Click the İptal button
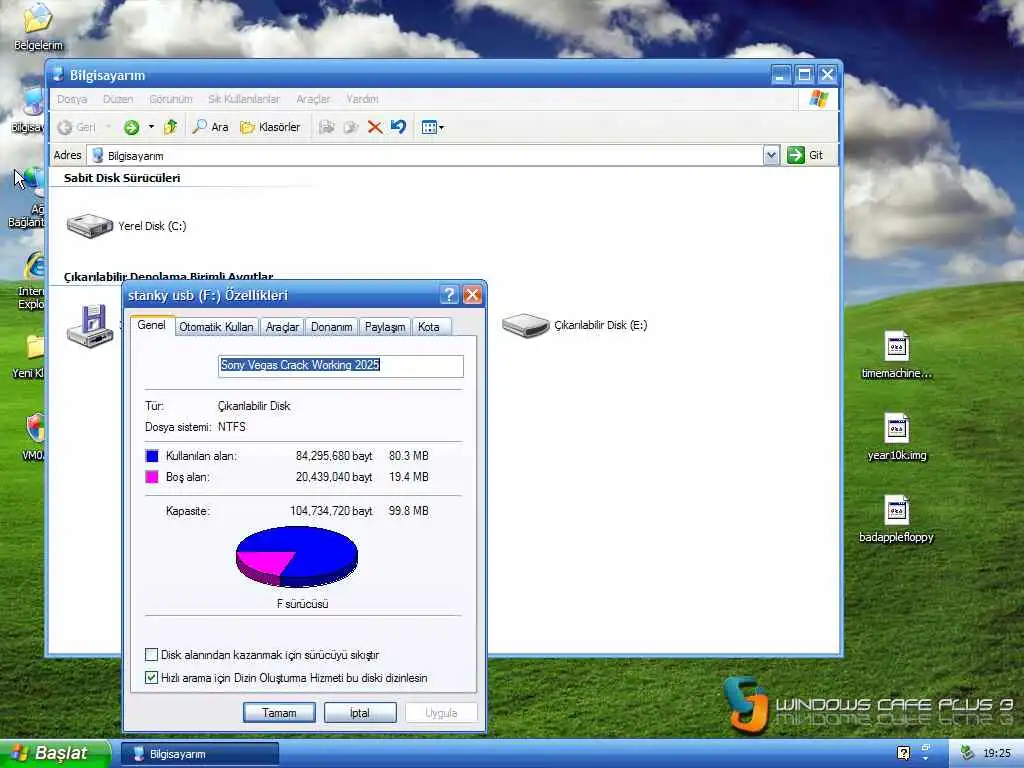 (x=360, y=712)
